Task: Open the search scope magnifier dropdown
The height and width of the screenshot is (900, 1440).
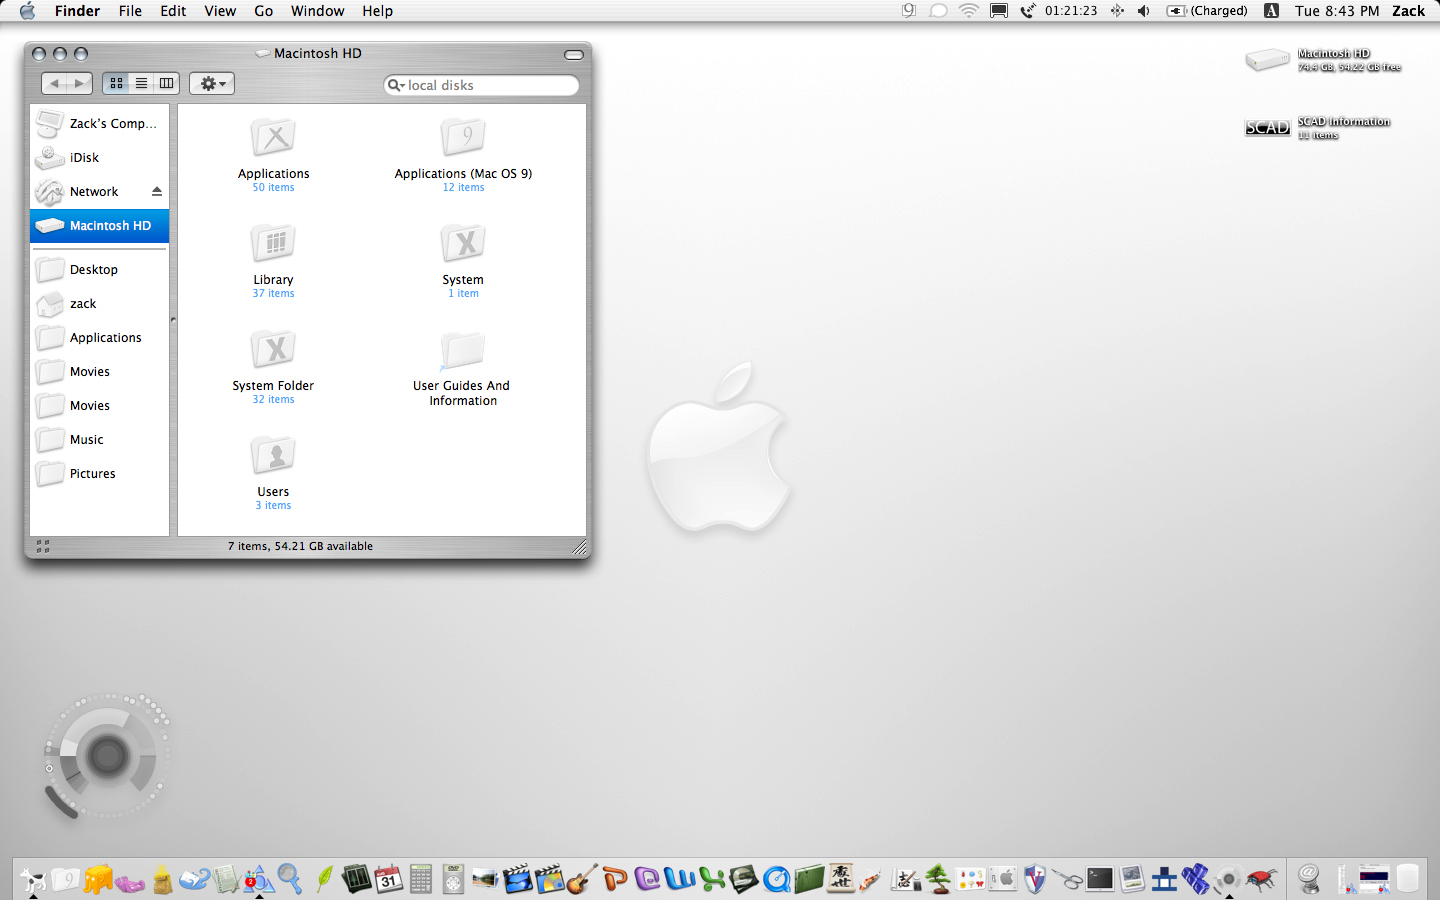Action: pos(396,85)
